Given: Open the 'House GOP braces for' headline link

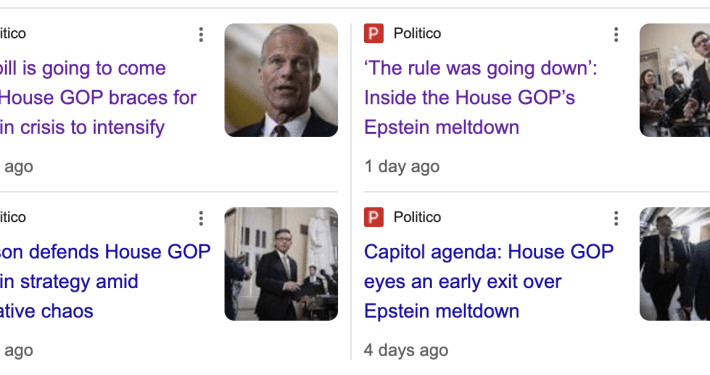Looking at the screenshot, I should click(98, 98).
